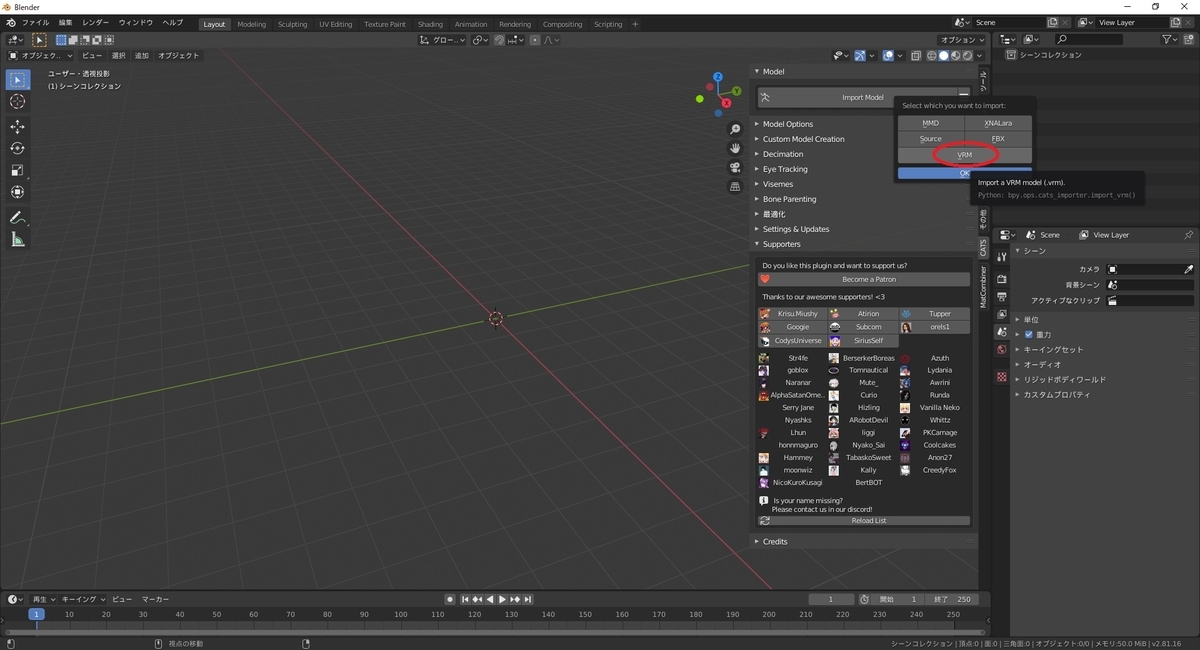Click the Reload List button
Viewport: 1200px width, 650px height.
coord(864,521)
